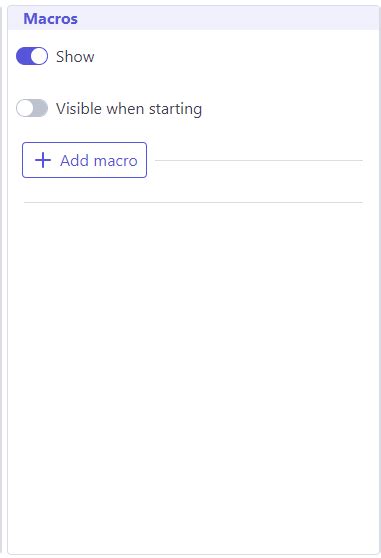Switch on Visible when starting
The image size is (381, 558).
point(32,108)
